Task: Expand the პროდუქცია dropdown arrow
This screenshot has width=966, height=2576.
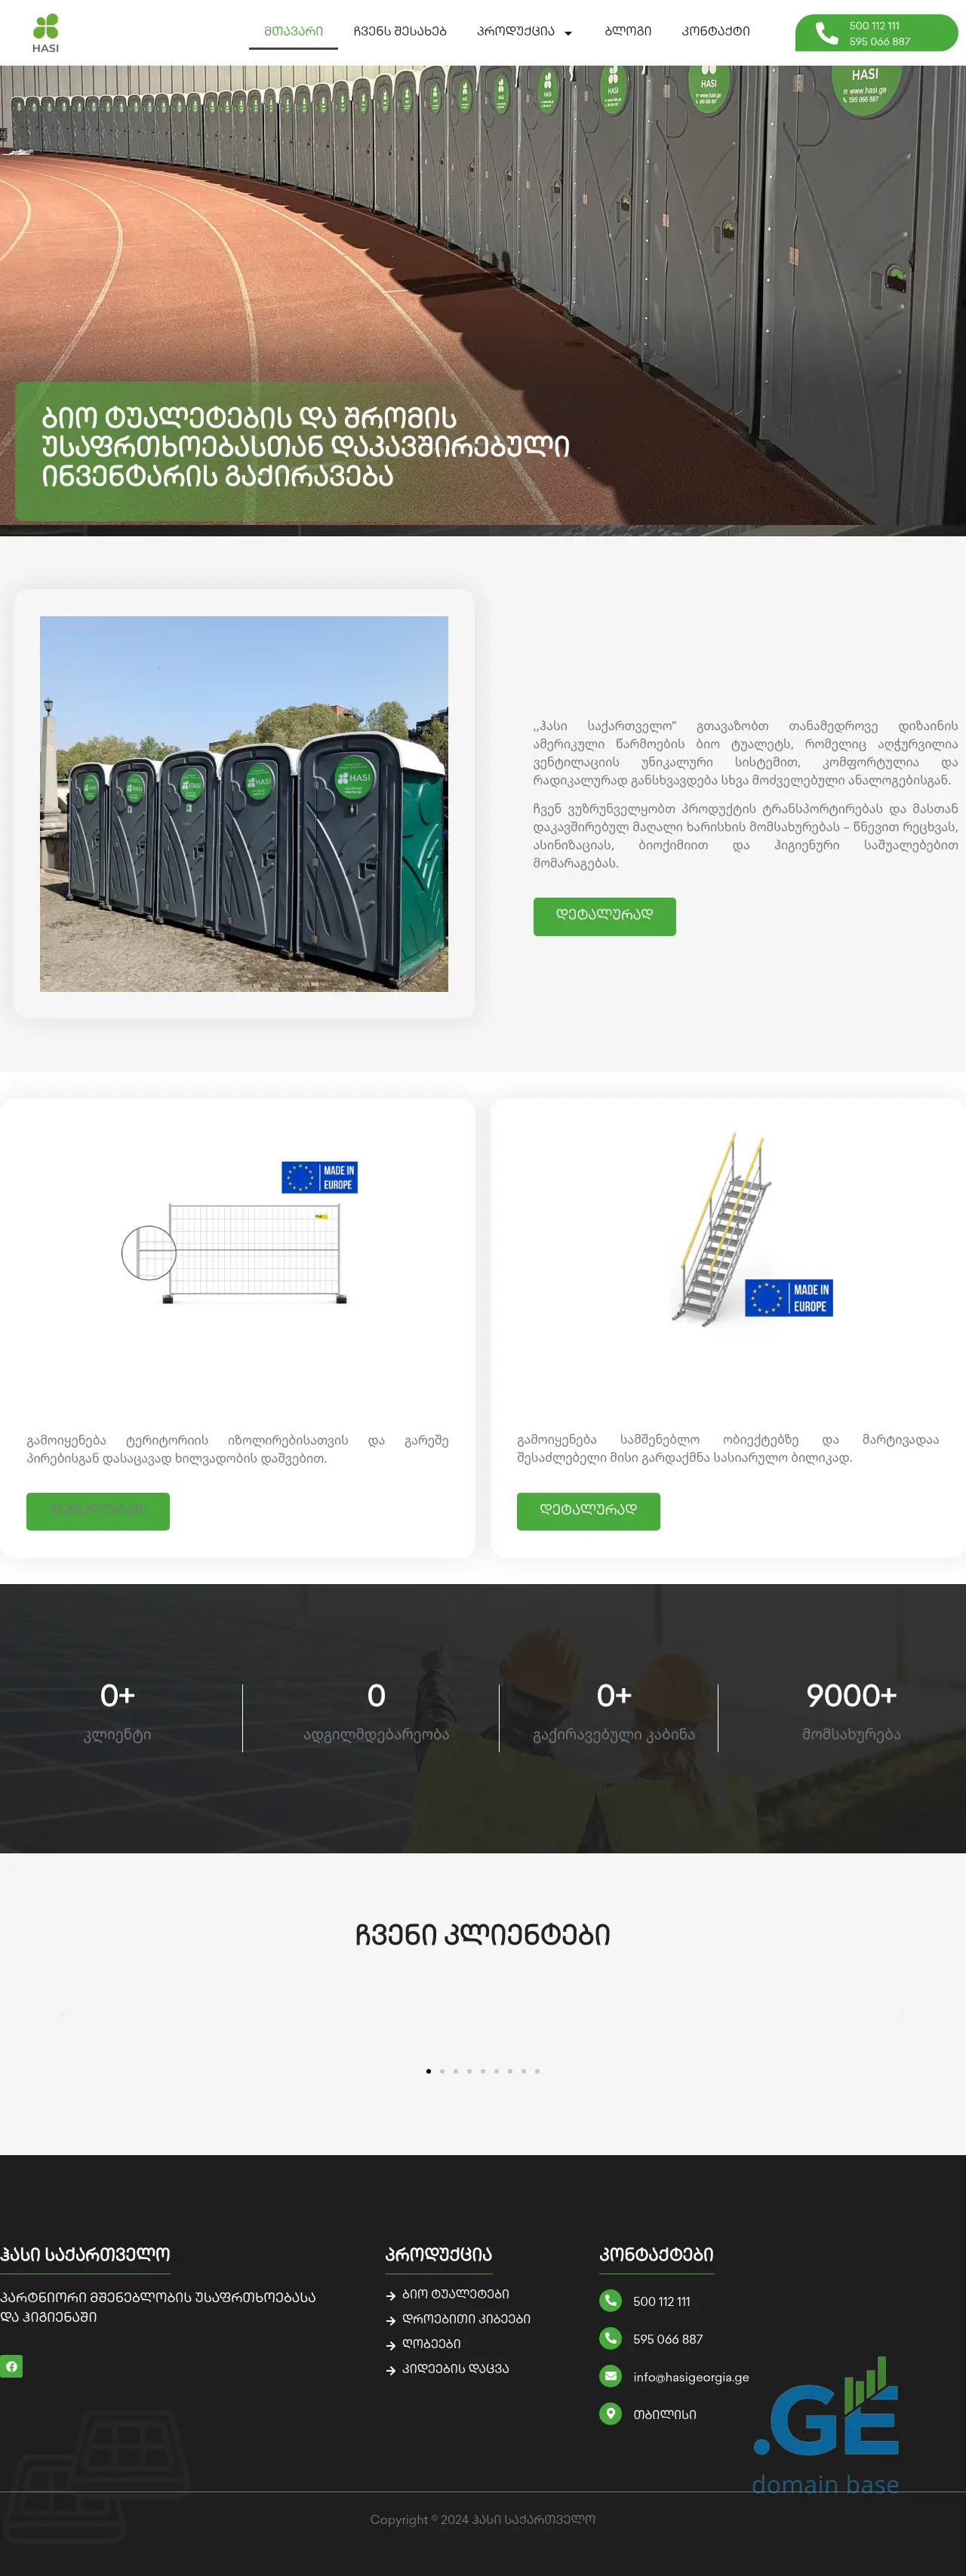Action: point(568,33)
